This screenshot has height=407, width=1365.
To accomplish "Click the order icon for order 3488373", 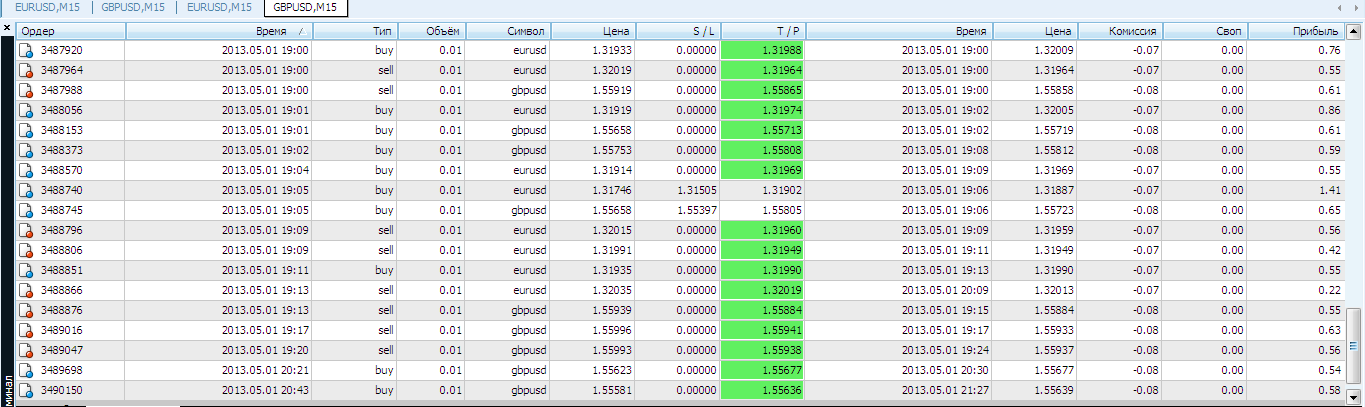I will [28, 150].
